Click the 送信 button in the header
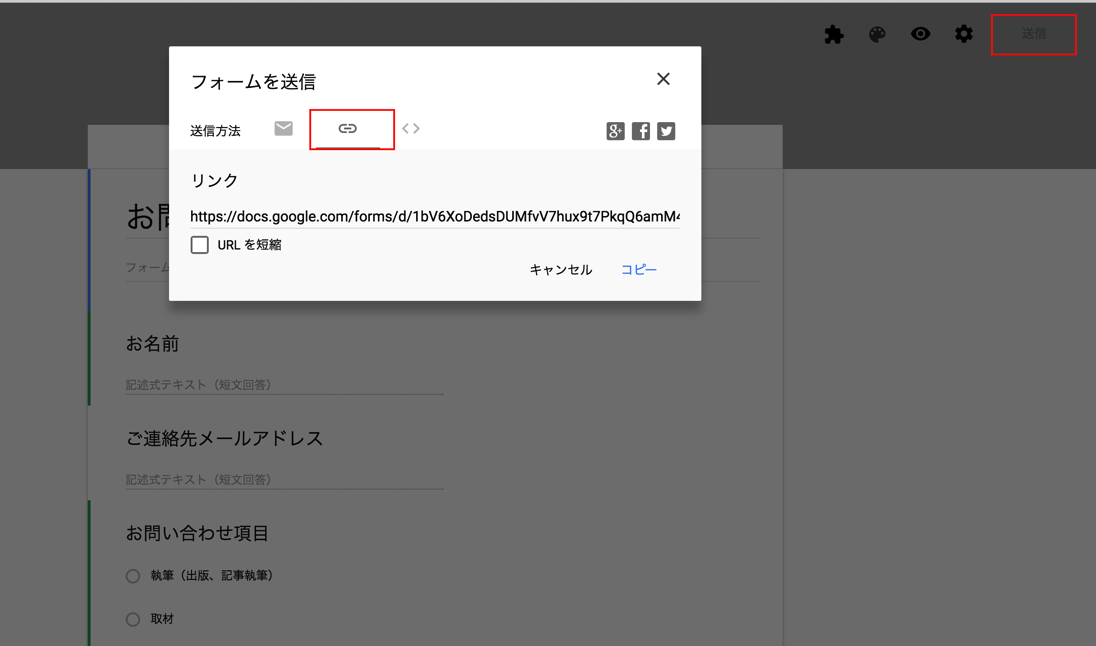Screen dimensions: 1096x646 click(x=1034, y=34)
